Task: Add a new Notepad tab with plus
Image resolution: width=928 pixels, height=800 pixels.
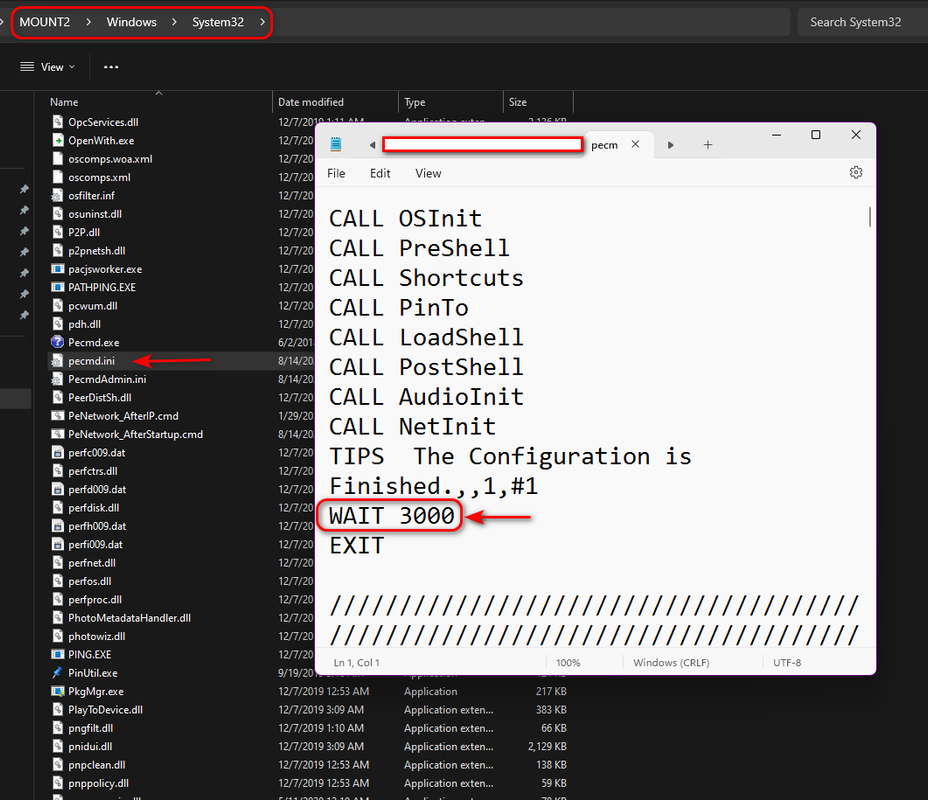Action: tap(708, 145)
